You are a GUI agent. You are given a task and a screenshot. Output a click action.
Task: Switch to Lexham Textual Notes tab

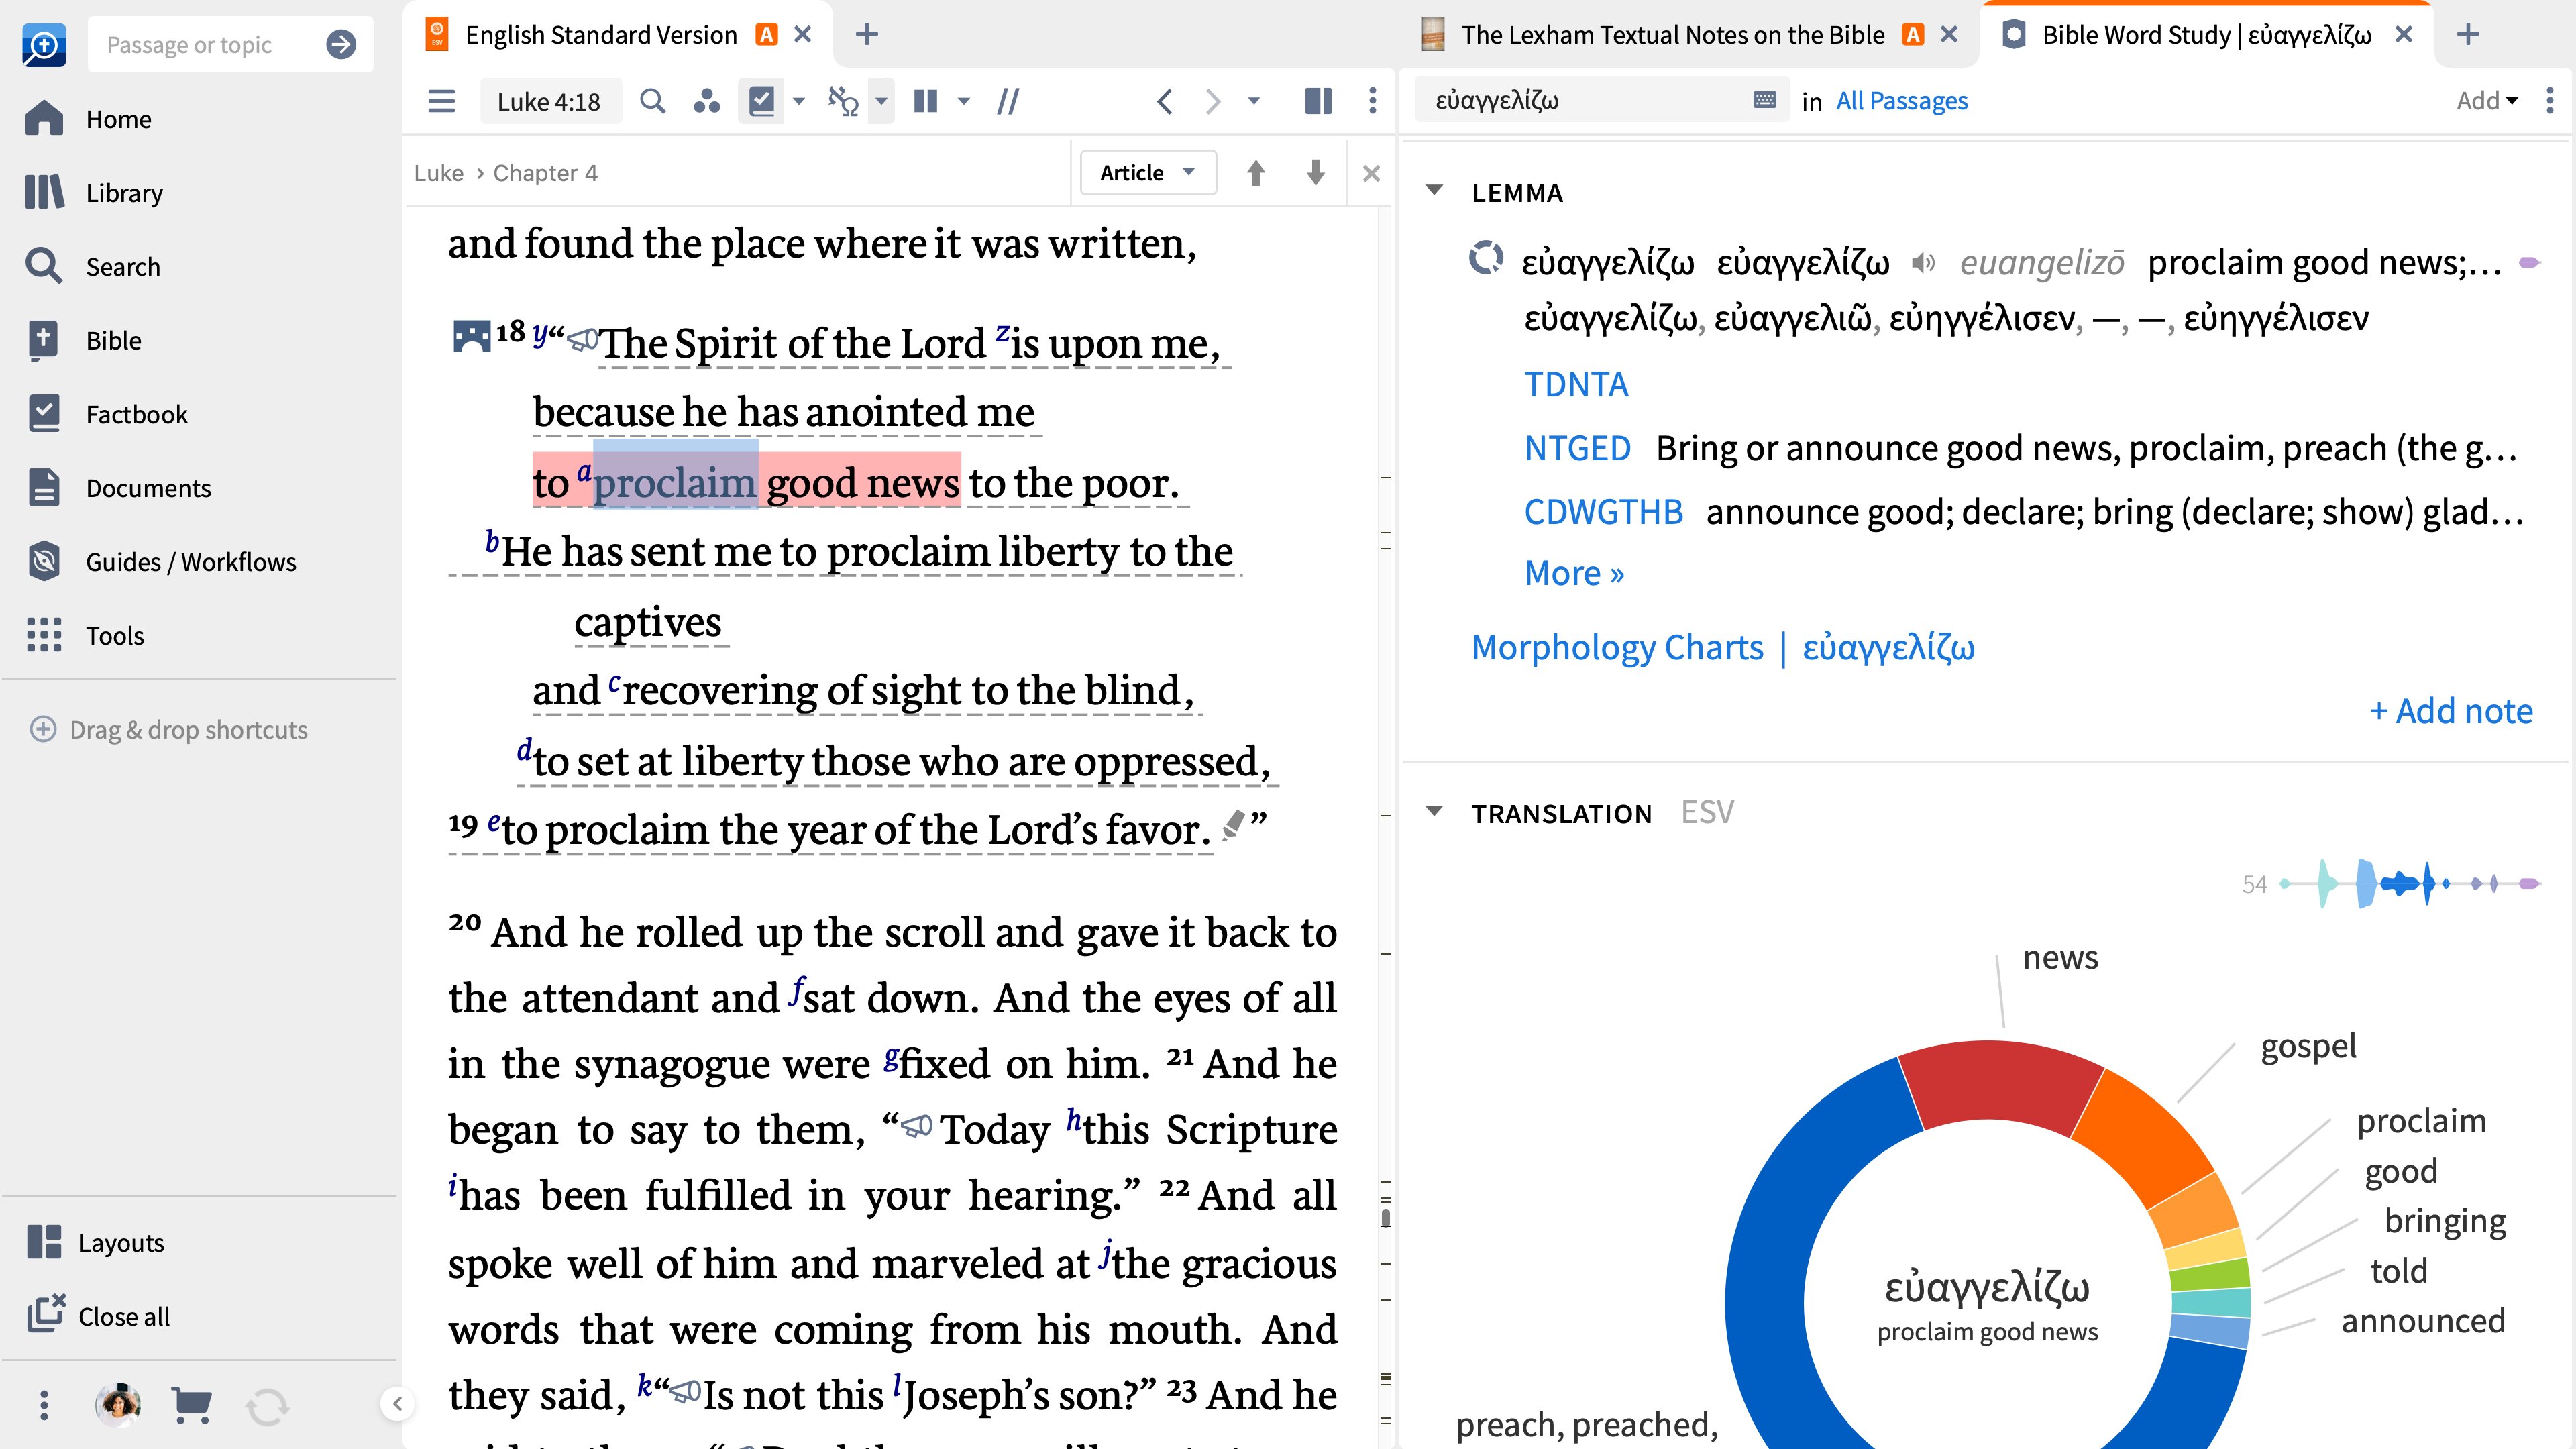1672,35
